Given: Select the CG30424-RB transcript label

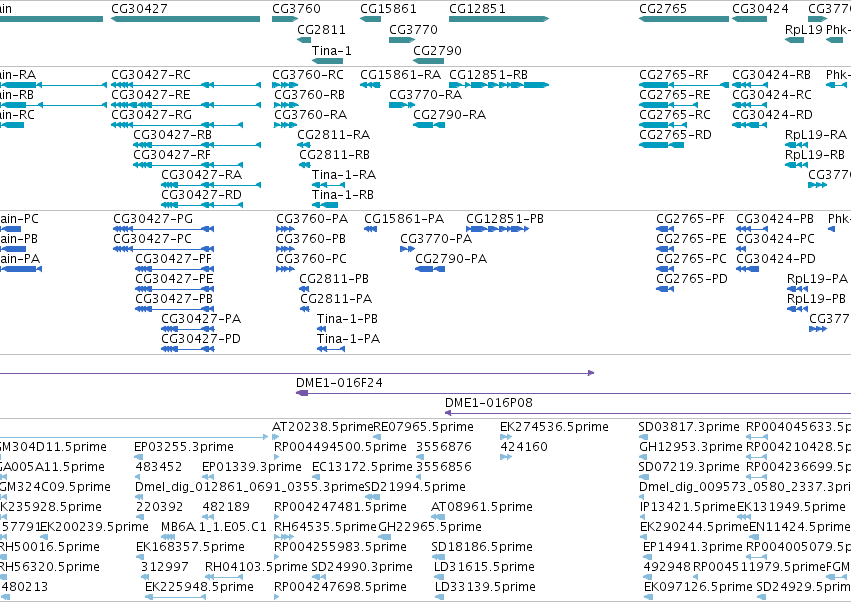Looking at the screenshot, I should 771,74.
